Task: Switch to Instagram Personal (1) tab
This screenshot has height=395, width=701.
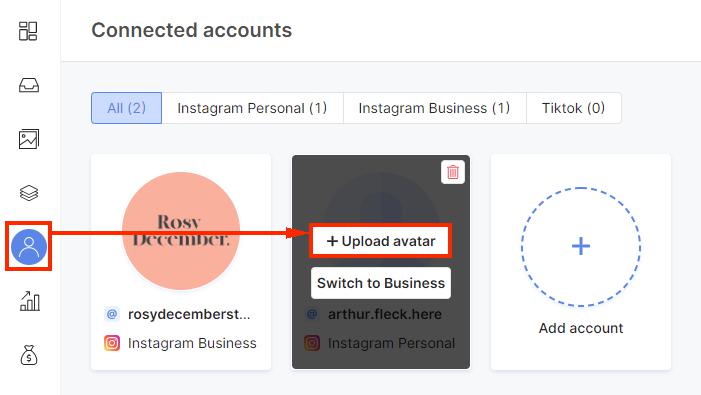Action: [252, 108]
